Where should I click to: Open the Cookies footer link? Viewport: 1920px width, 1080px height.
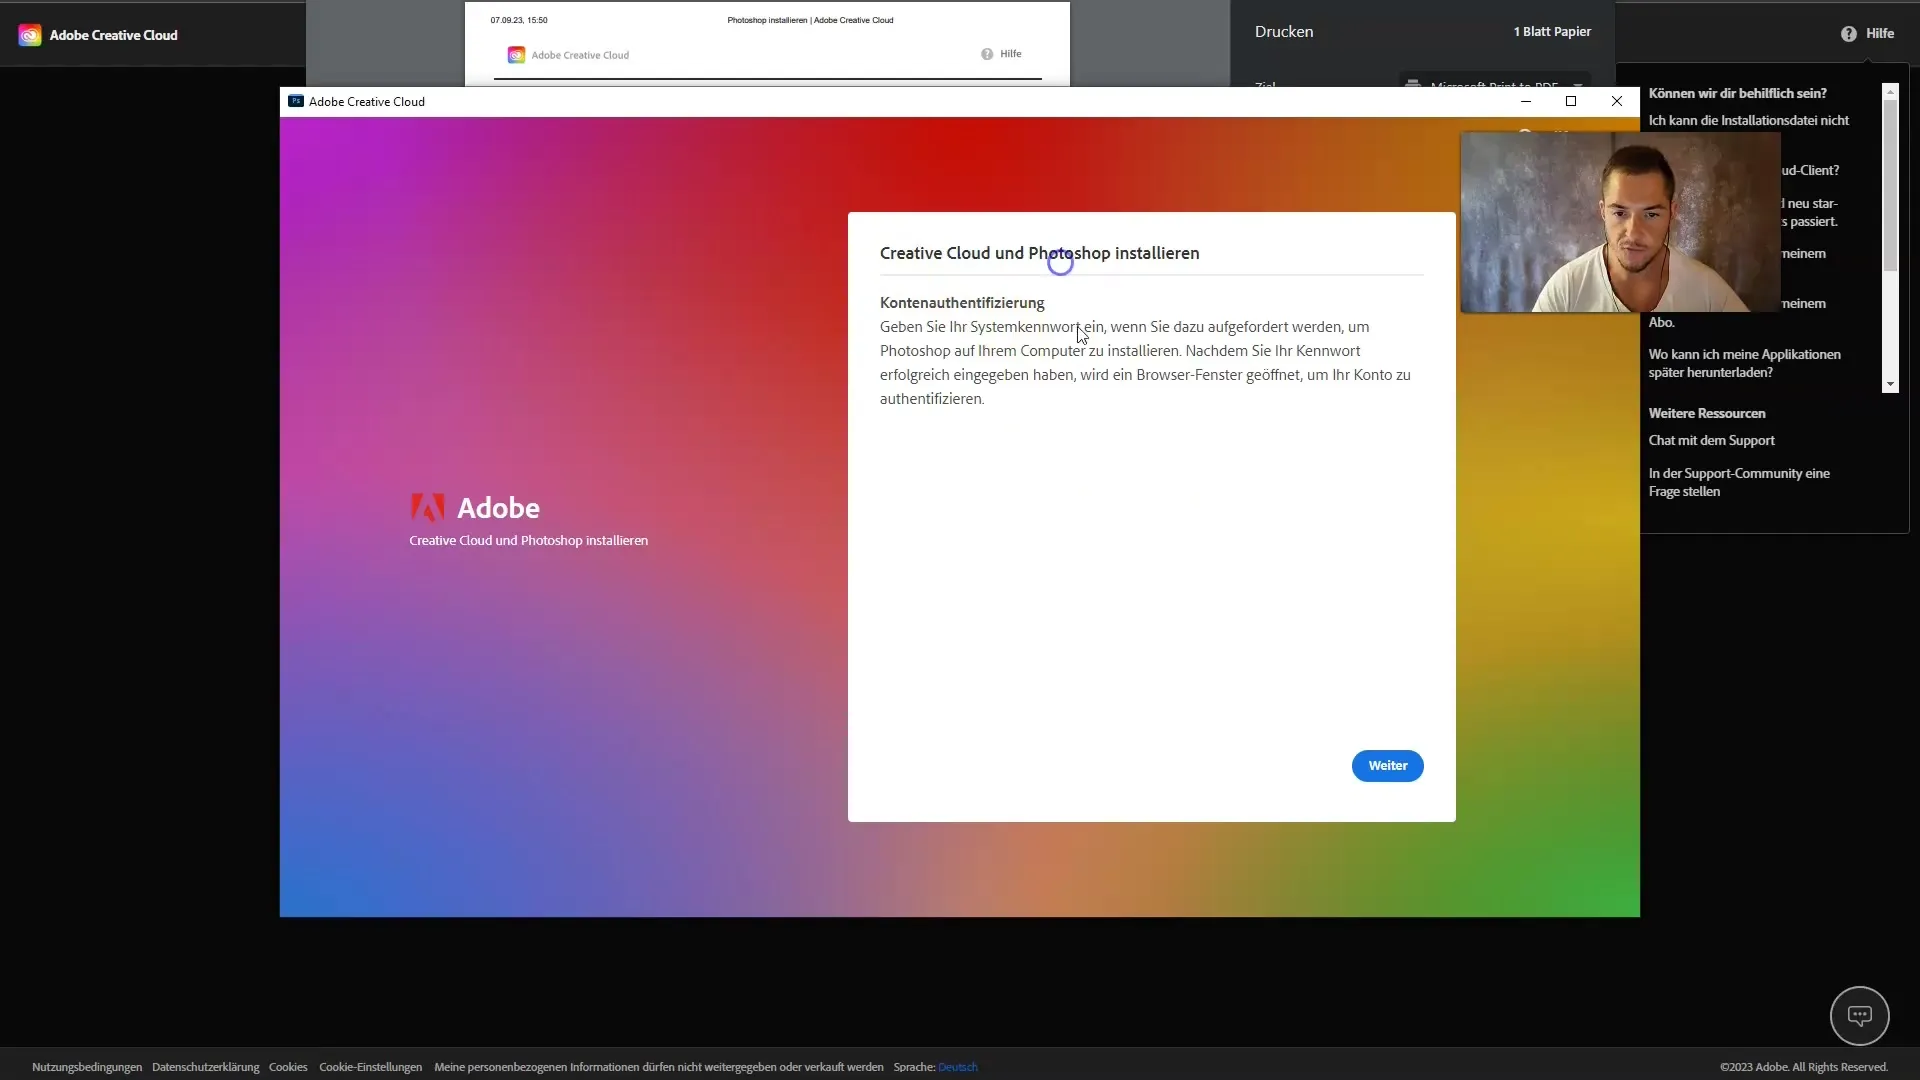288,1067
